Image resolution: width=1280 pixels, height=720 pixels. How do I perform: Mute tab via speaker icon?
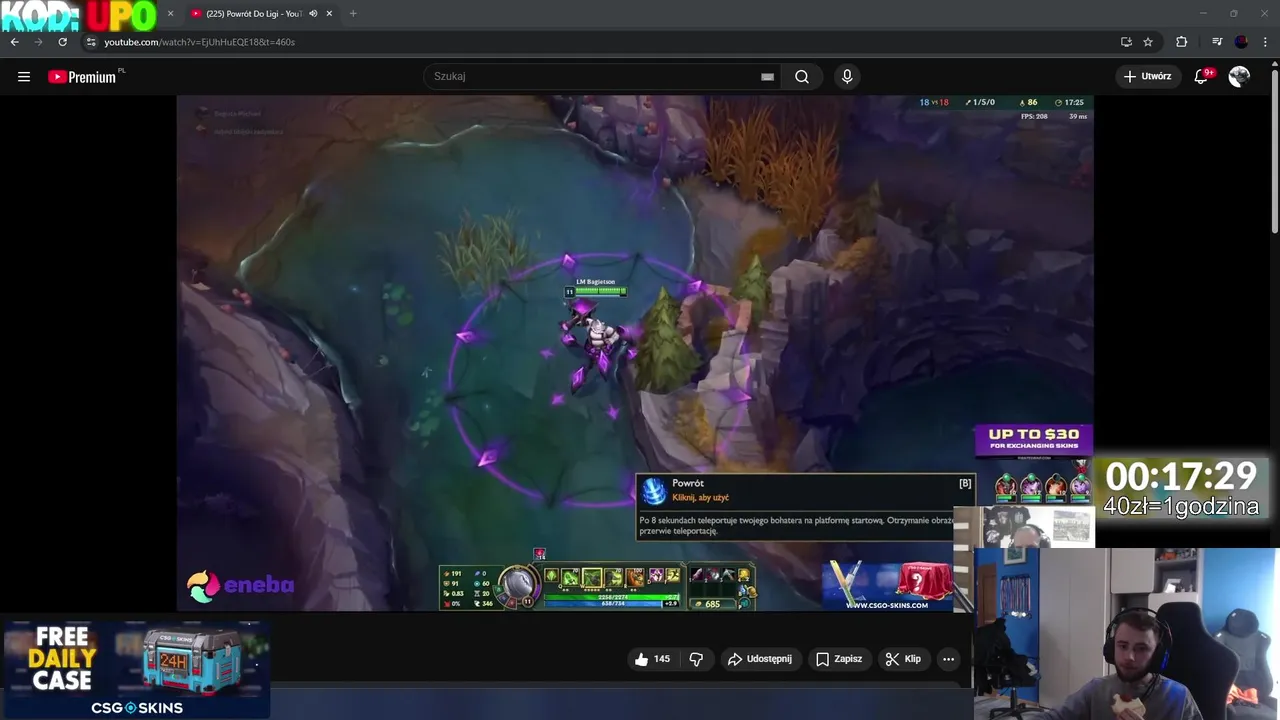click(313, 14)
